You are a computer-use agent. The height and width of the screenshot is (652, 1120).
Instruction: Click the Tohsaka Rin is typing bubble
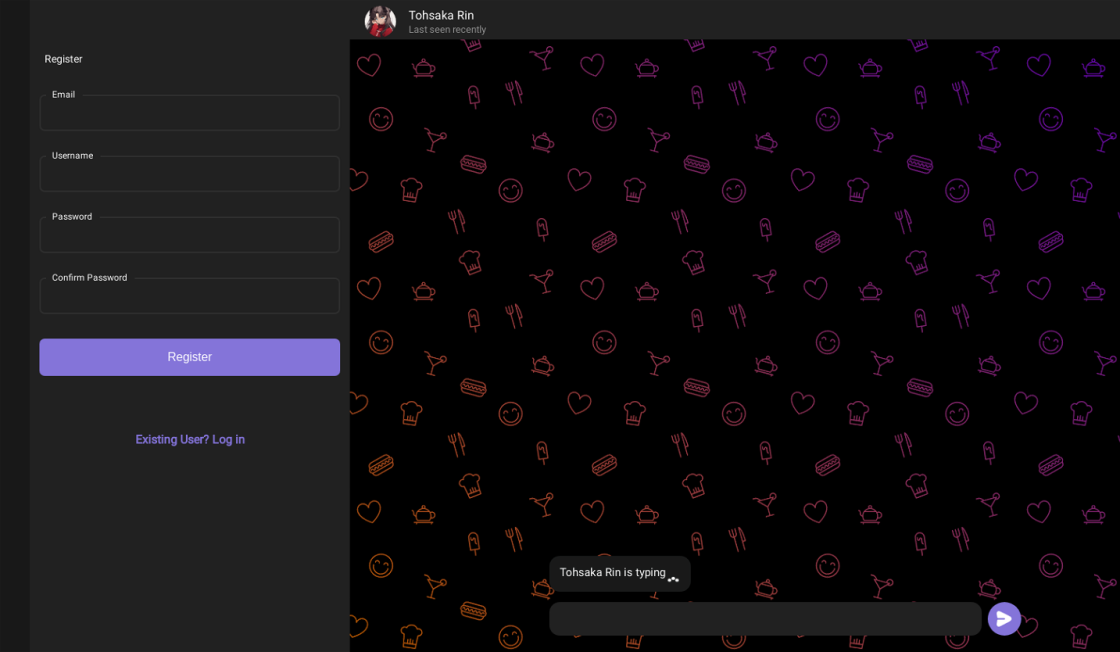610,573
